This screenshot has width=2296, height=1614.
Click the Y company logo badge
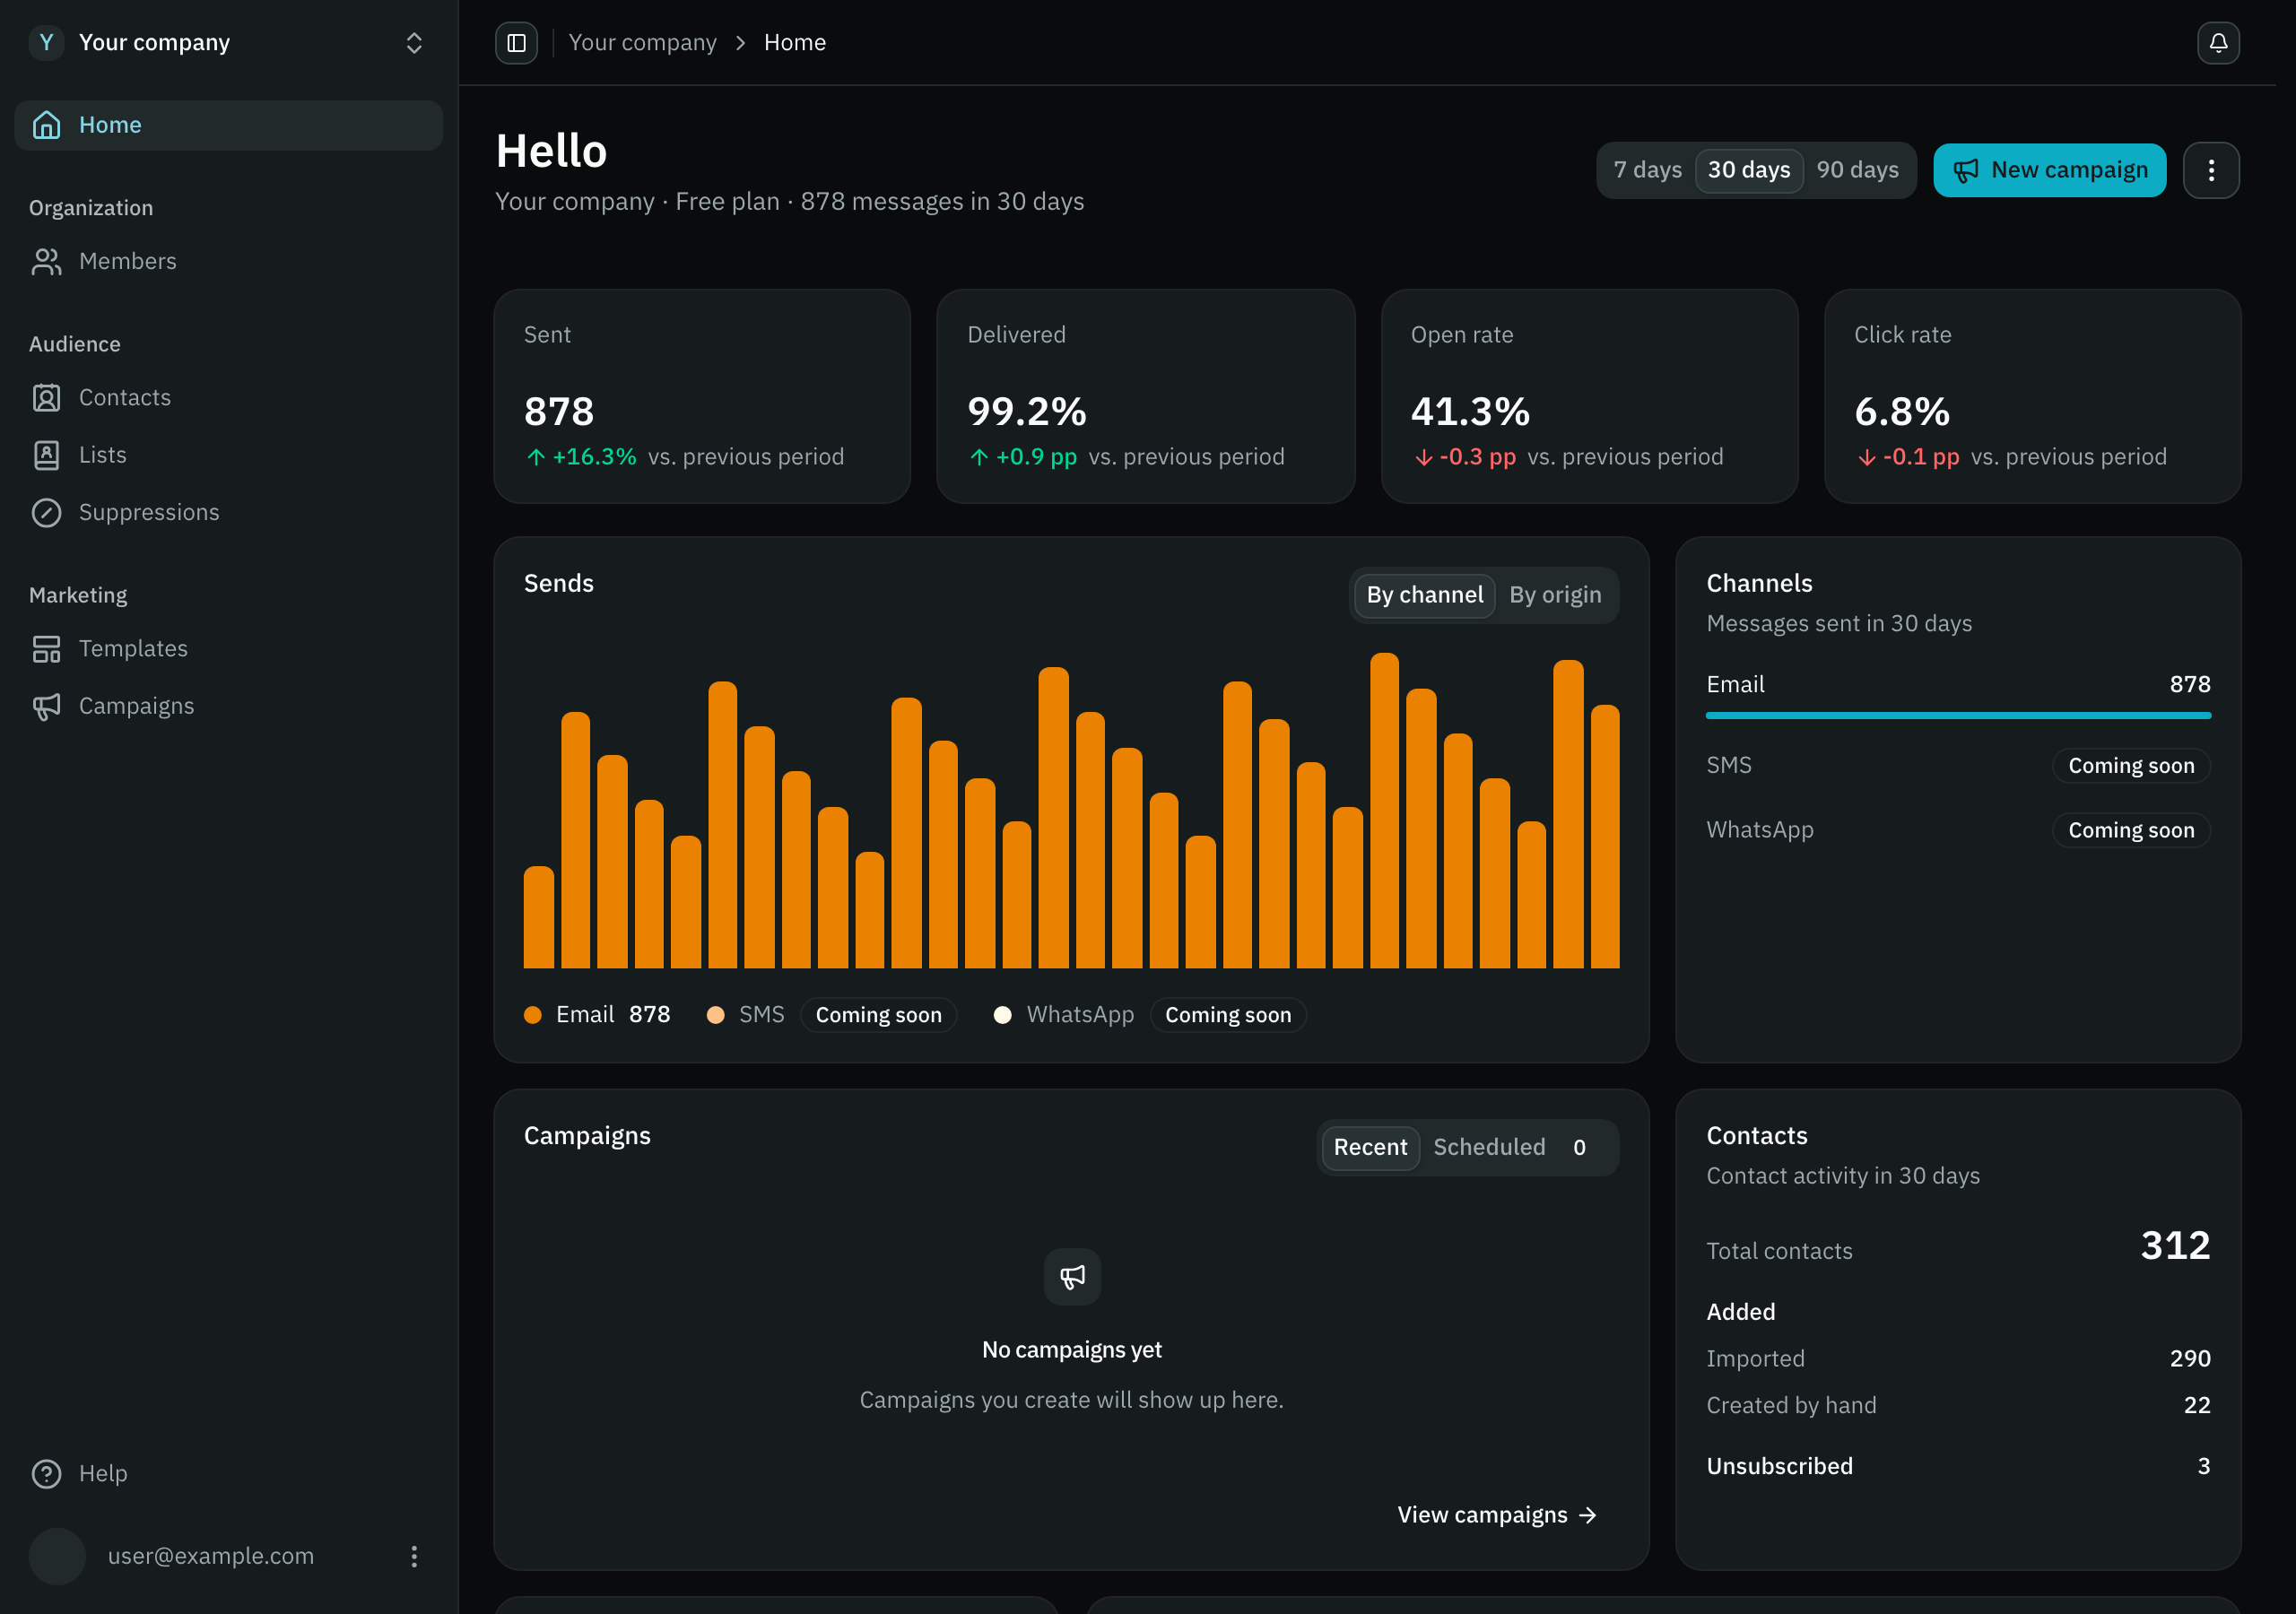click(46, 42)
